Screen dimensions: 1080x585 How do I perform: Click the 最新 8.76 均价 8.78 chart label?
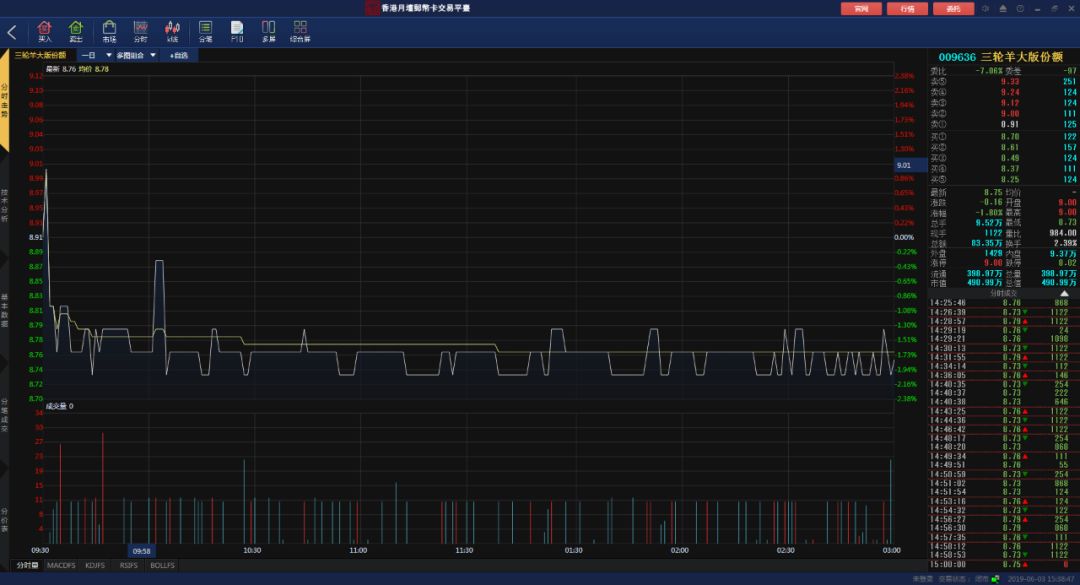[x=77, y=69]
